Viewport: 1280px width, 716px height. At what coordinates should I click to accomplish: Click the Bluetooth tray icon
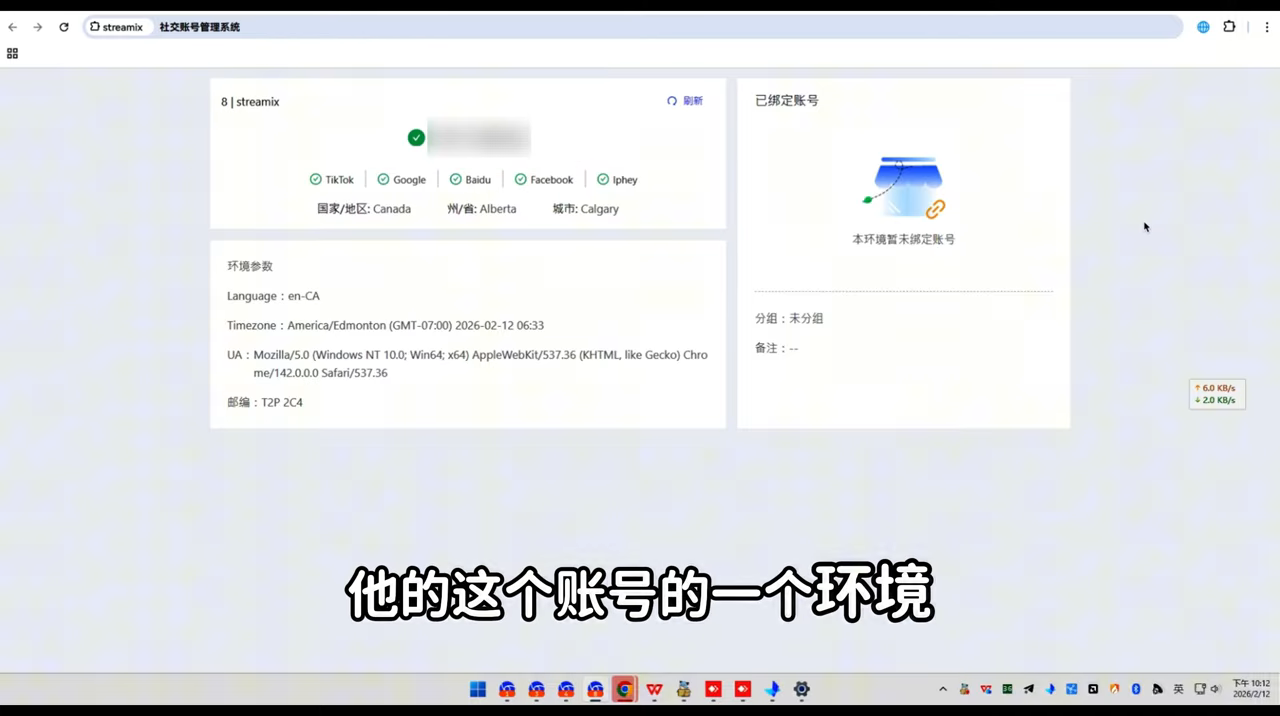[x=1136, y=689]
